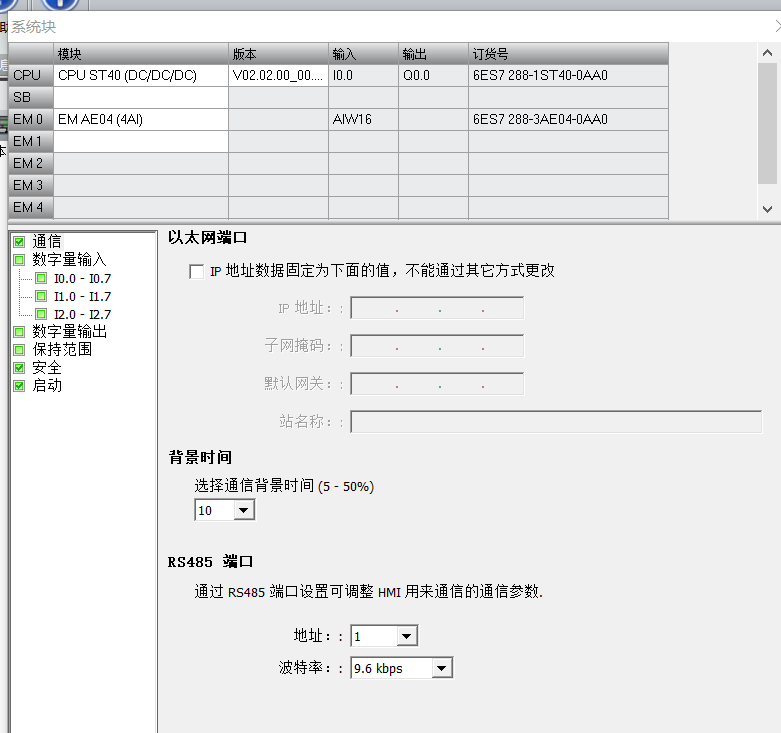The image size is (781, 733).
Task: Click the green square icon beside 数字量输入
Action: pyautogui.click(x=19, y=259)
